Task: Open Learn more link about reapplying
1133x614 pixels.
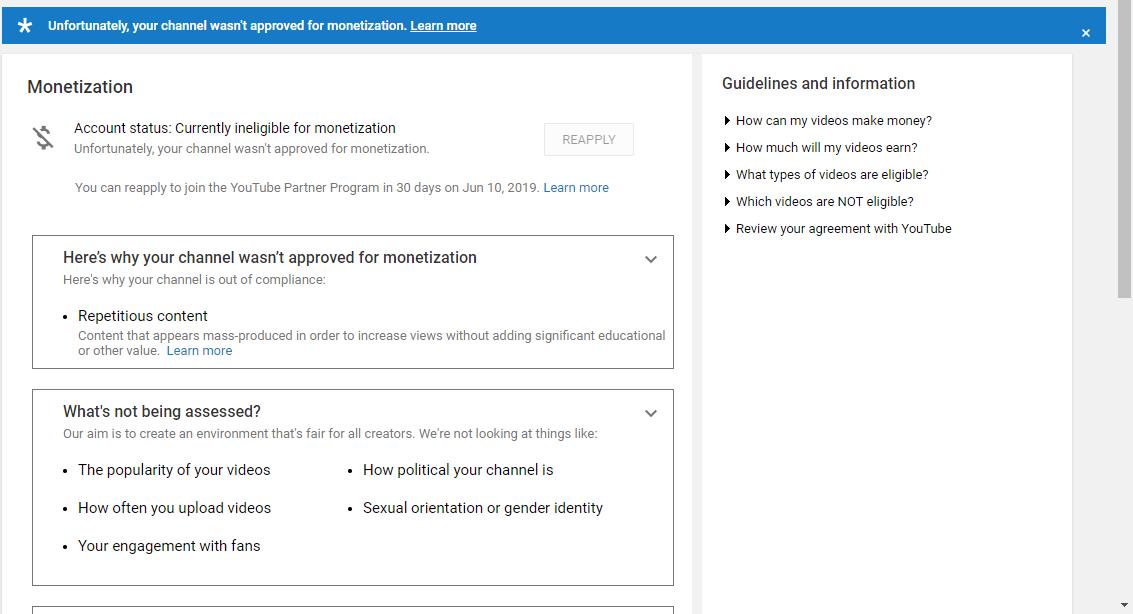Action: [x=576, y=188]
